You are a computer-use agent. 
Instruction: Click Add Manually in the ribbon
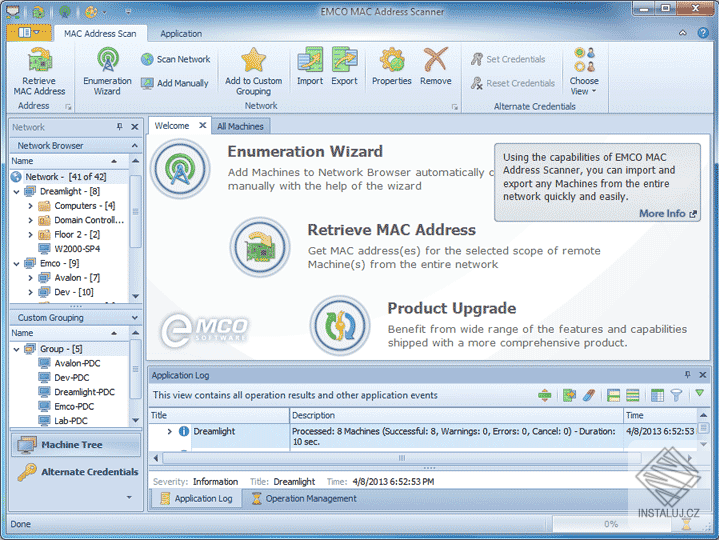point(175,83)
